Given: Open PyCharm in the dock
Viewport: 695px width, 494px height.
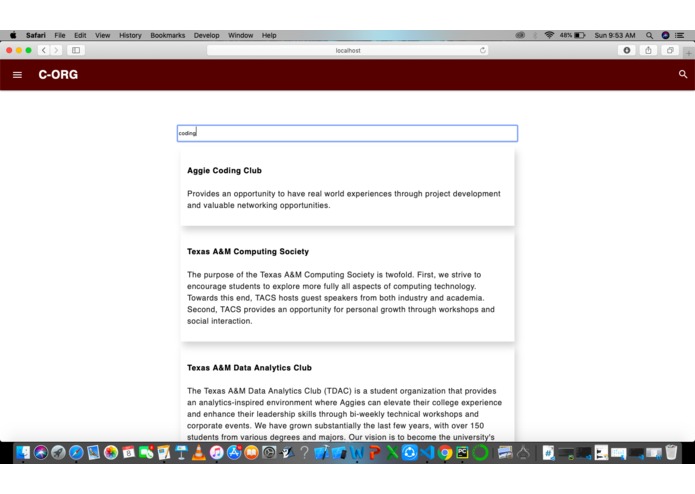Looking at the screenshot, I should 462,453.
